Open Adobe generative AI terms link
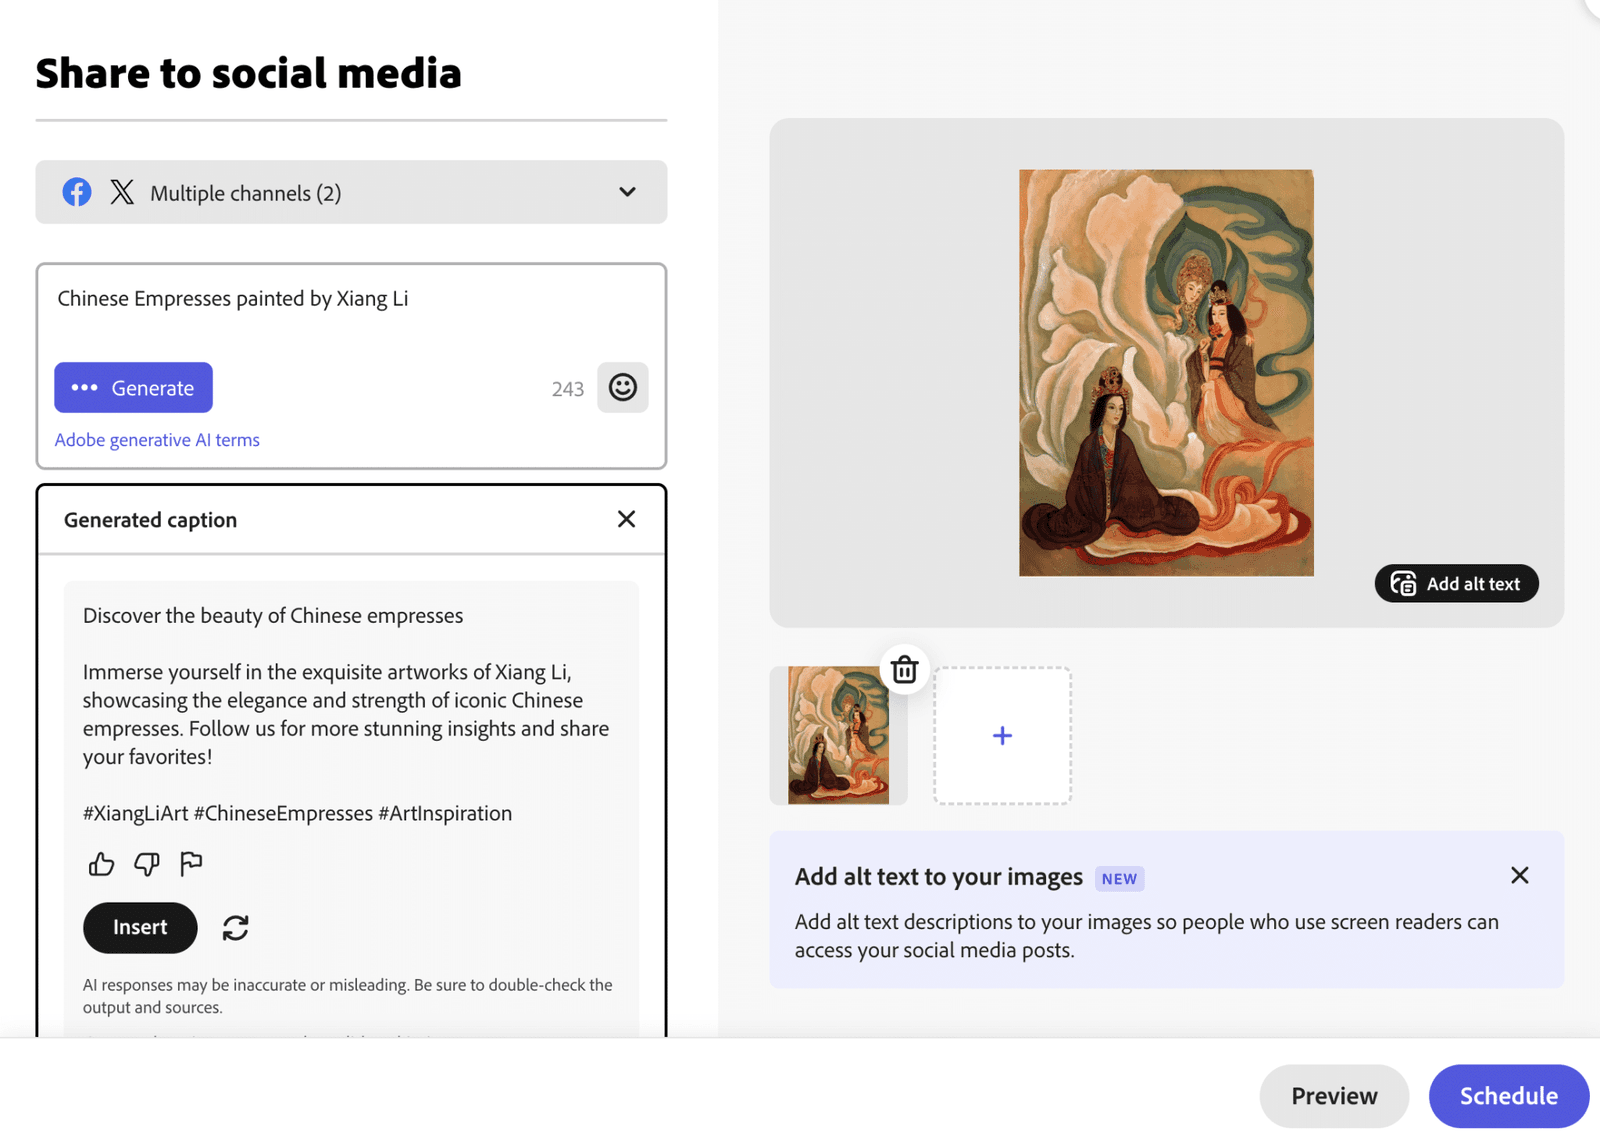 pyautogui.click(x=157, y=440)
